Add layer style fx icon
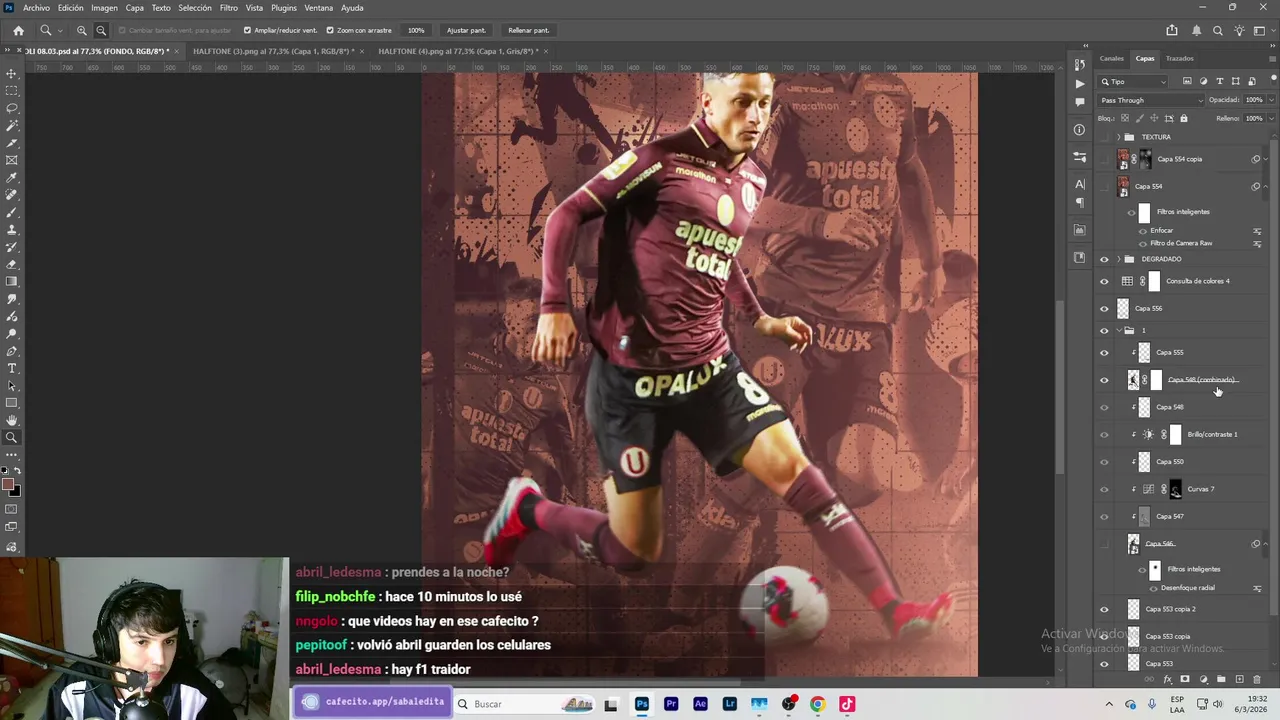1280x720 pixels. point(1167,679)
